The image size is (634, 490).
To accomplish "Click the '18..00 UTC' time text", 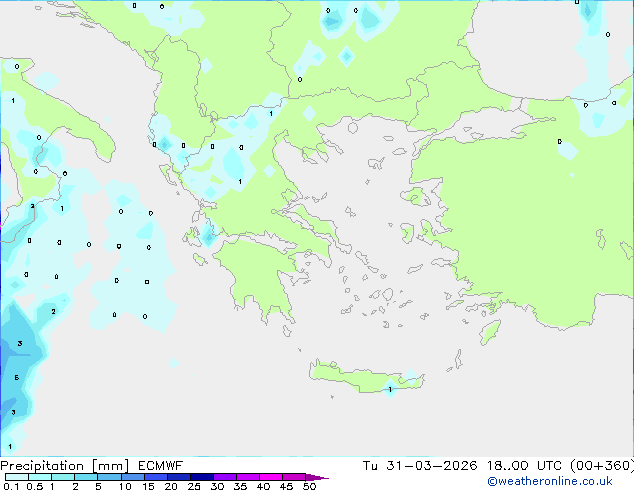I will click(524, 466).
